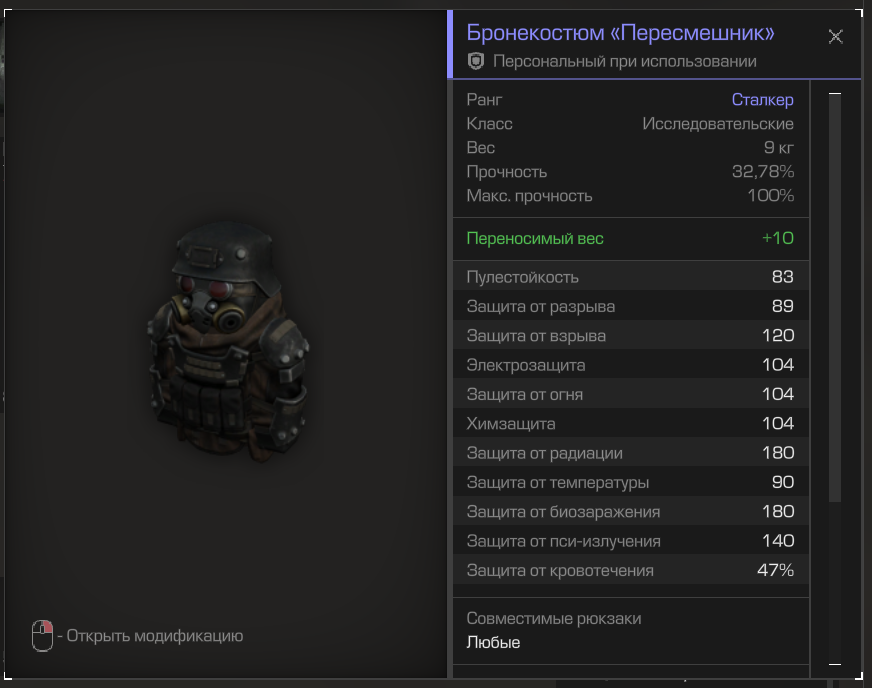The image size is (872, 688).
Task: Select the Защита от биозаражения row
Action: 630,512
